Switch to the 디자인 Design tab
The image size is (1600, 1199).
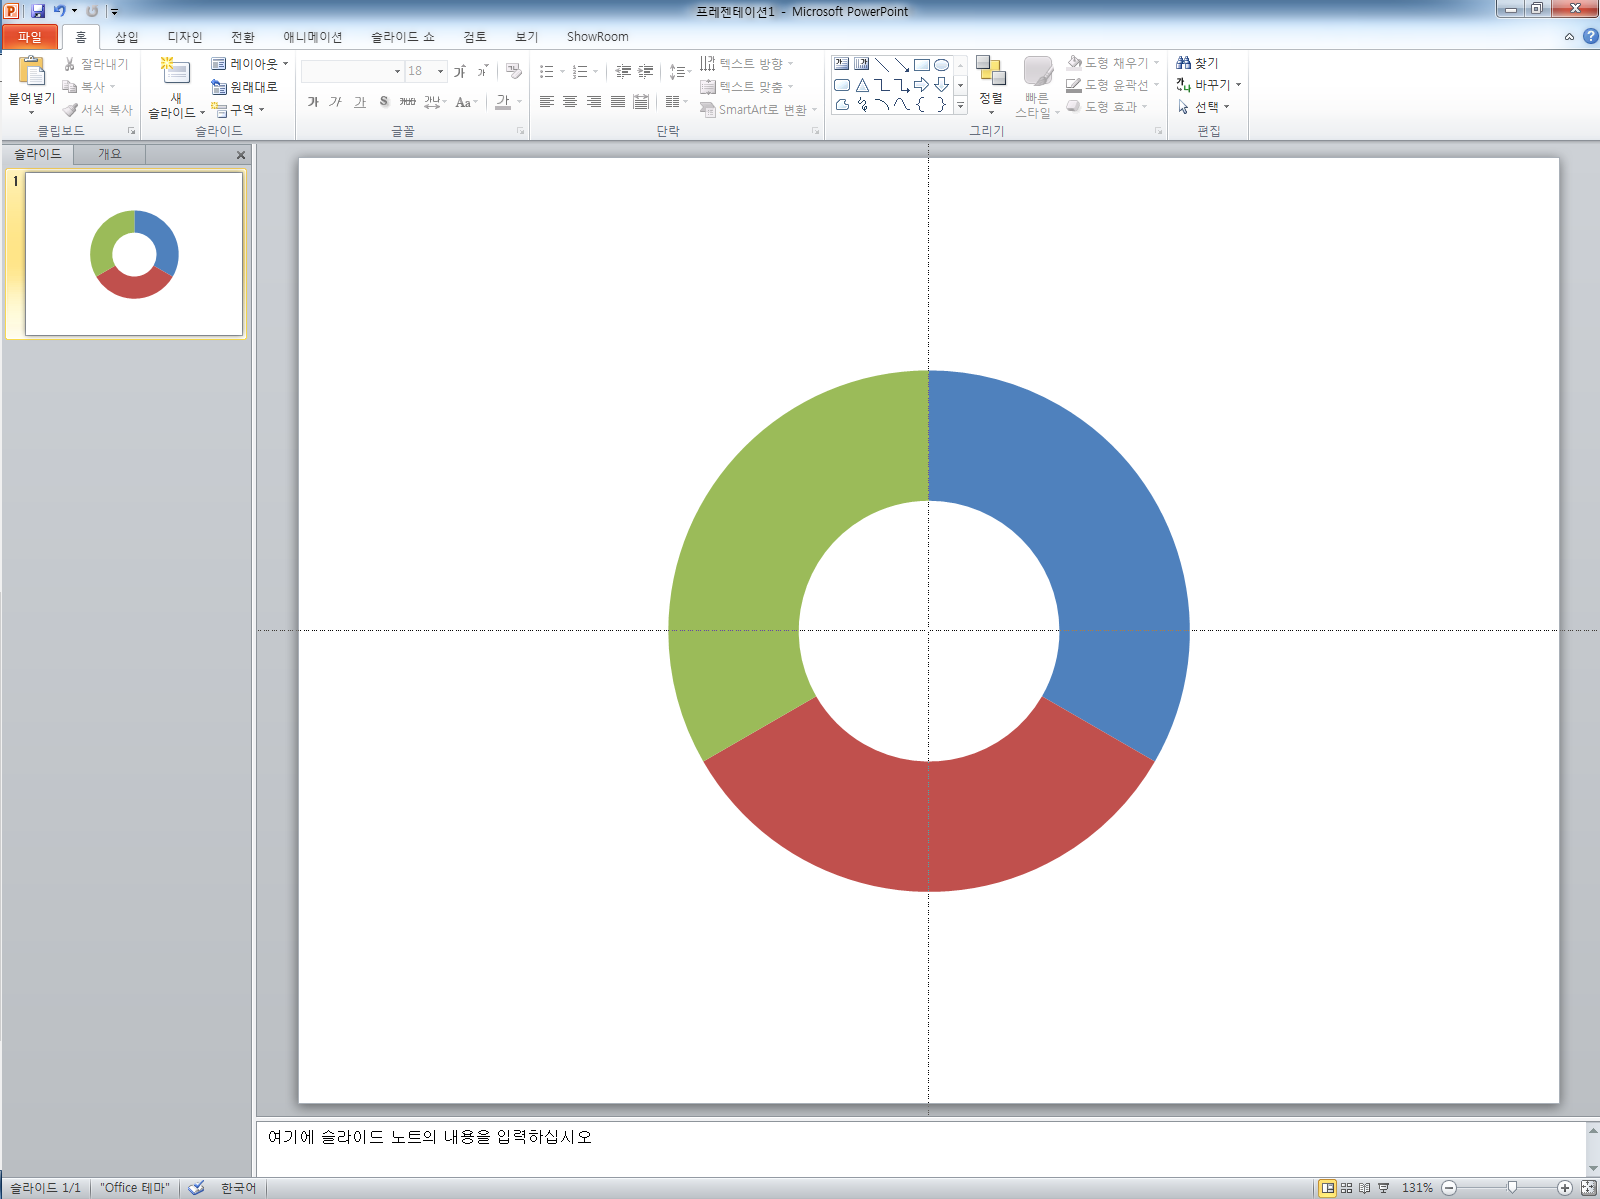[185, 37]
